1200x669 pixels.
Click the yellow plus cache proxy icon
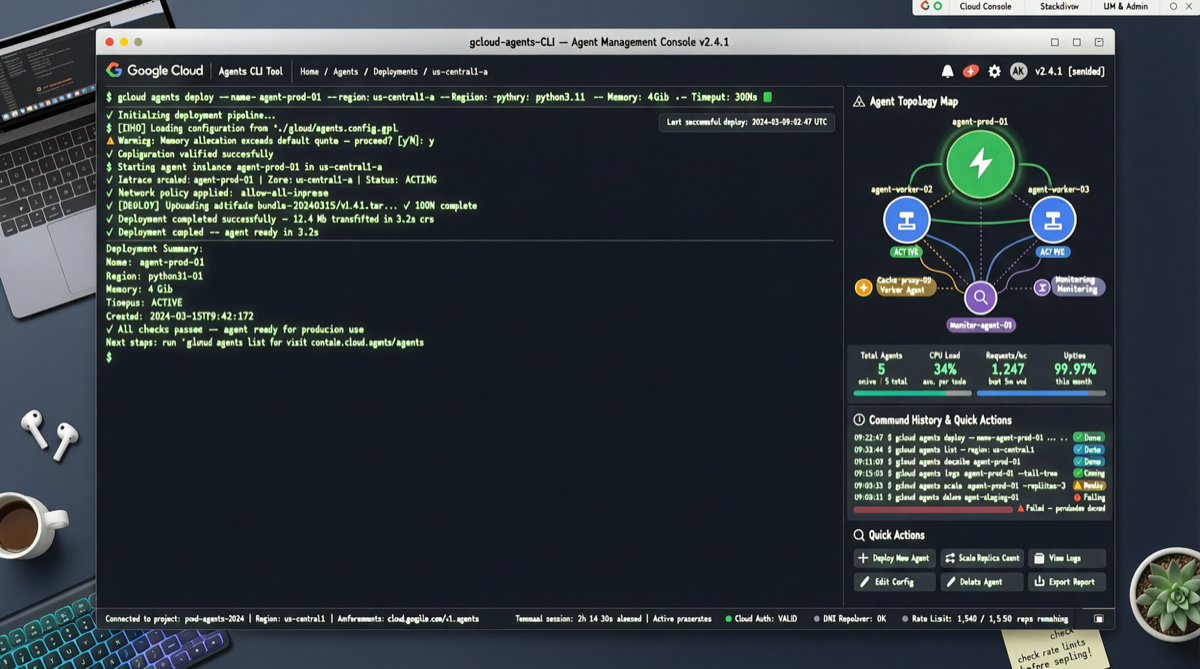[x=863, y=288]
